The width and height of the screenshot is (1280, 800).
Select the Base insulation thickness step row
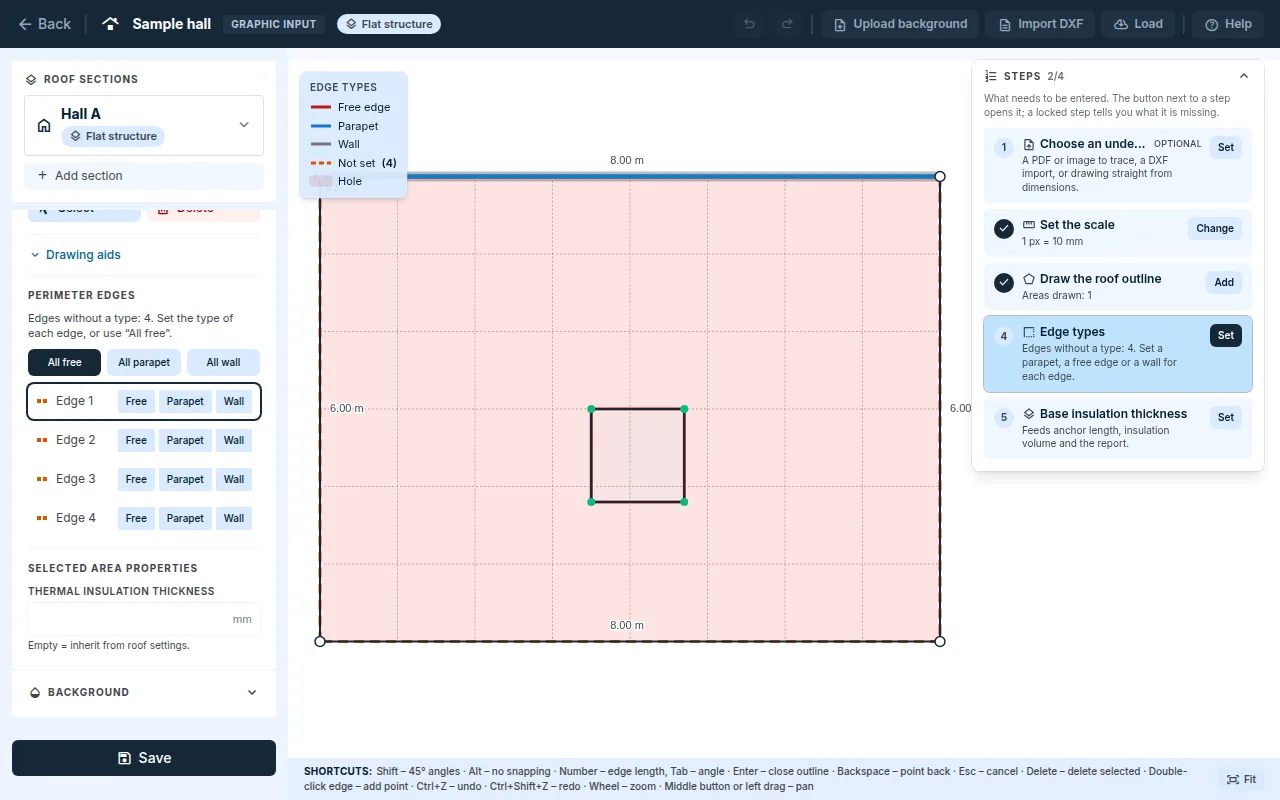coord(1118,429)
